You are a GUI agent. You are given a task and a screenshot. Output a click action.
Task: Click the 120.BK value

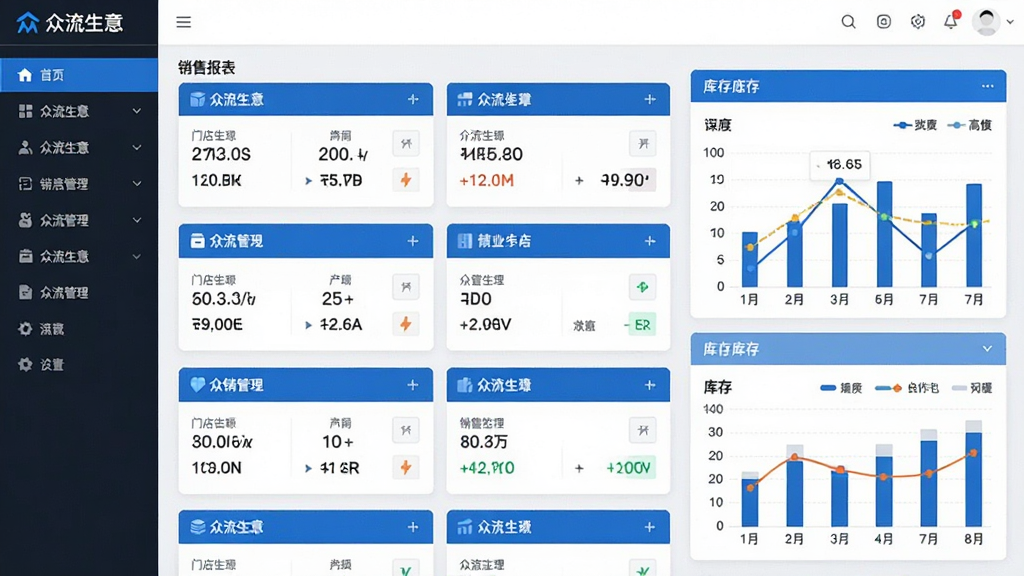[216, 180]
